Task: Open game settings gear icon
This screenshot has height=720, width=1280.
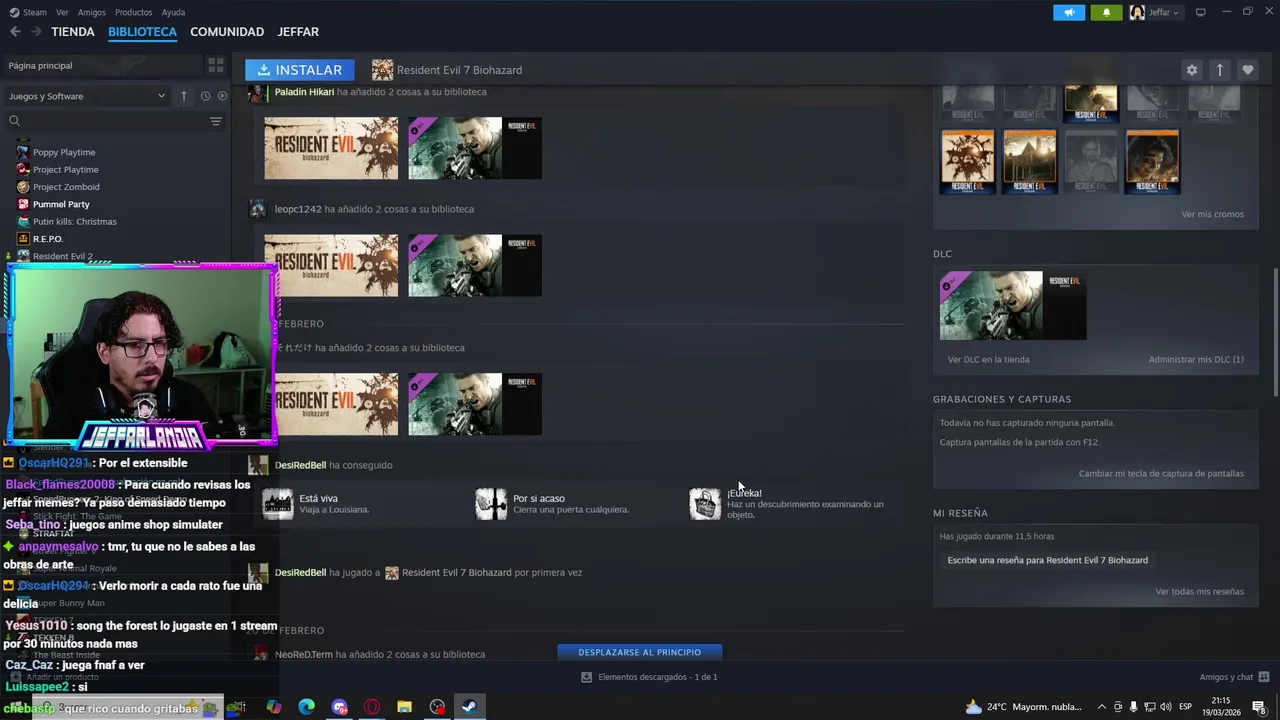Action: click(x=1191, y=70)
